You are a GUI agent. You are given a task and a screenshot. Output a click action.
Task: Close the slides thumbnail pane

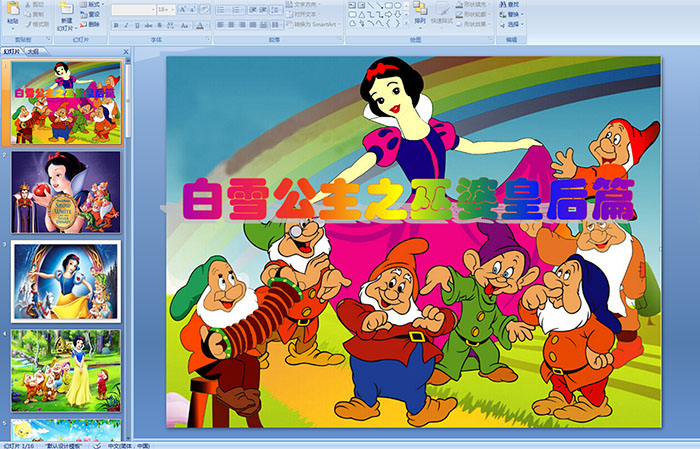pyautogui.click(x=126, y=52)
